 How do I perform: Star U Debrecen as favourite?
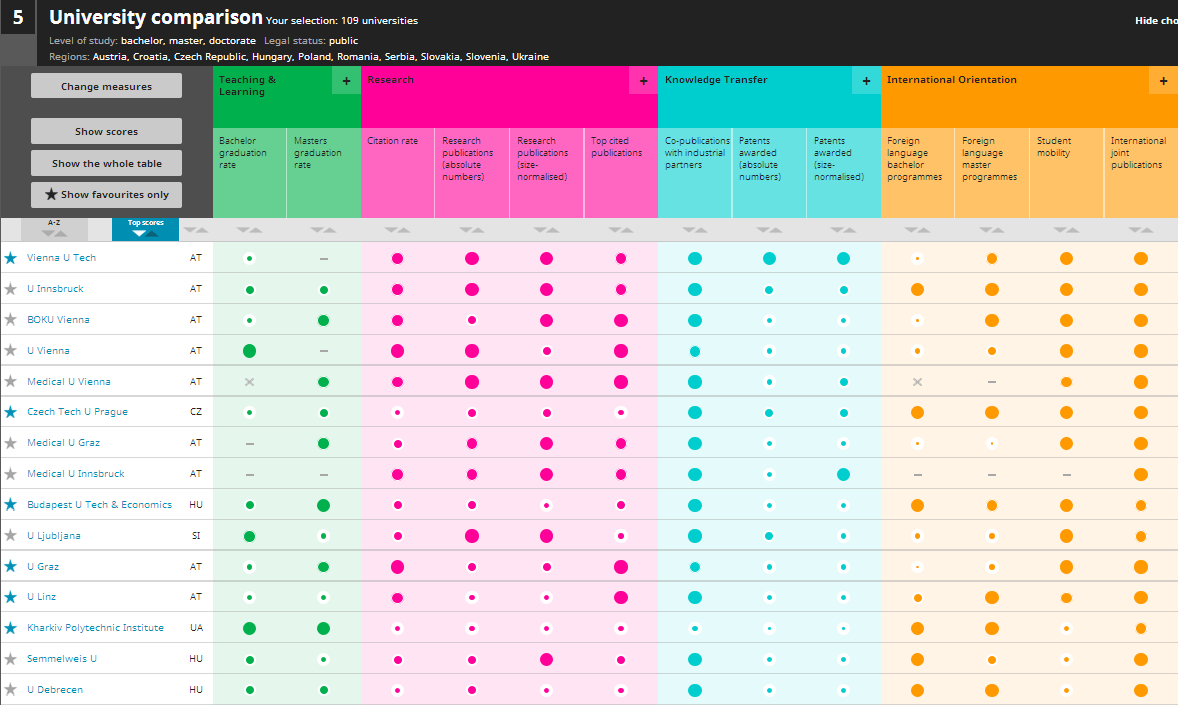pyautogui.click(x=11, y=689)
